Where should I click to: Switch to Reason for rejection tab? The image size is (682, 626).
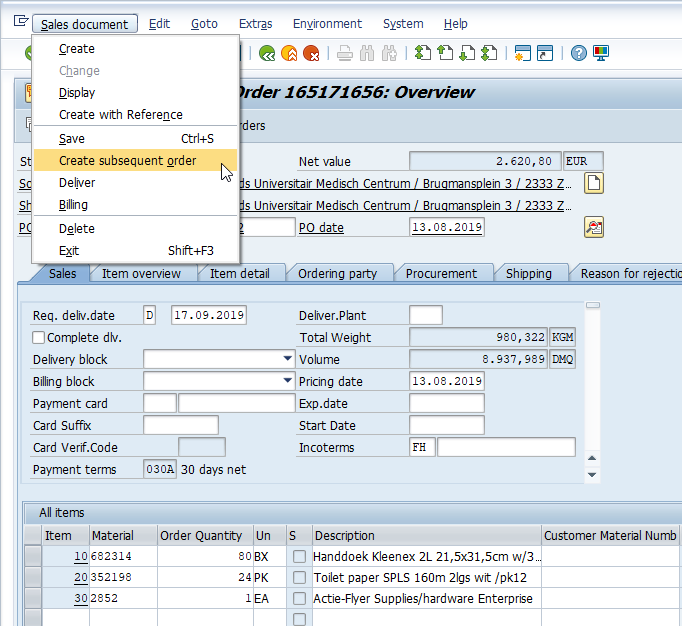[630, 274]
